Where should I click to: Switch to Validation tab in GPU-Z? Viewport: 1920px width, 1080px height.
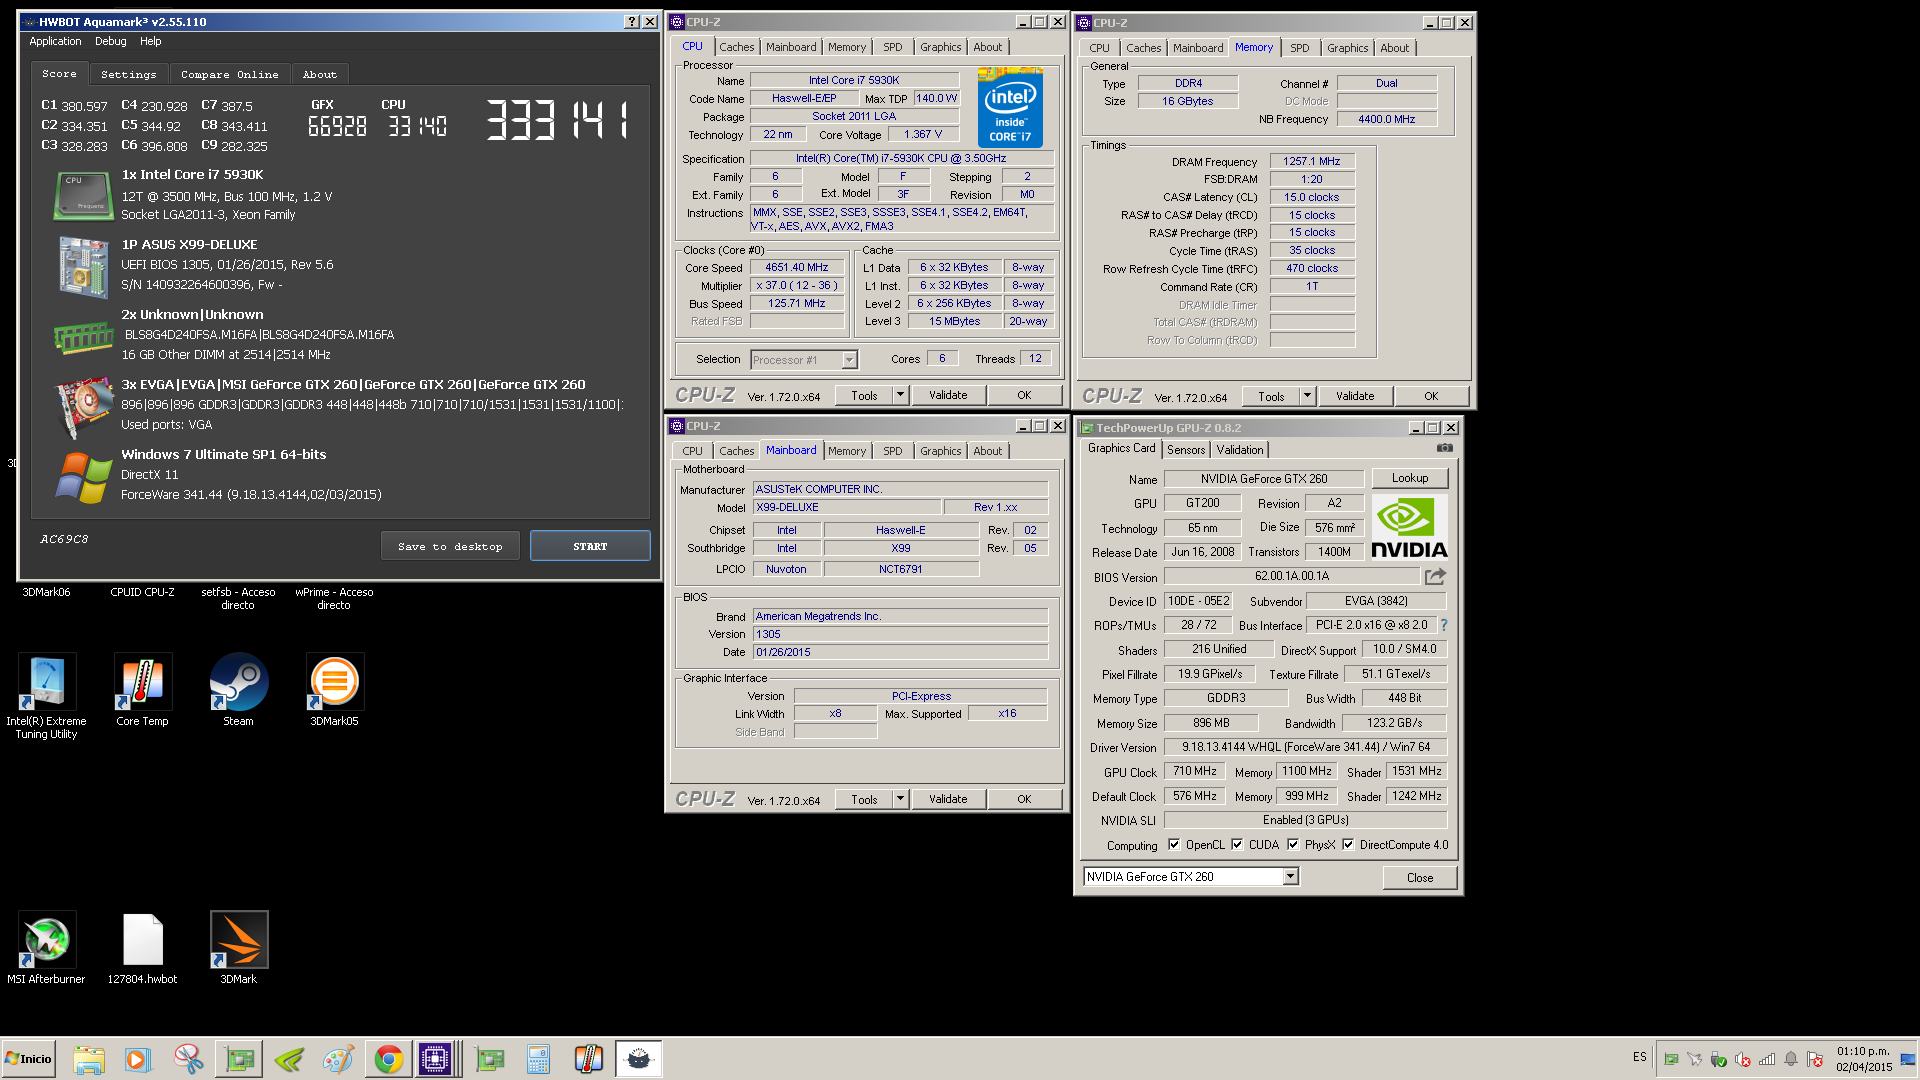(1240, 450)
